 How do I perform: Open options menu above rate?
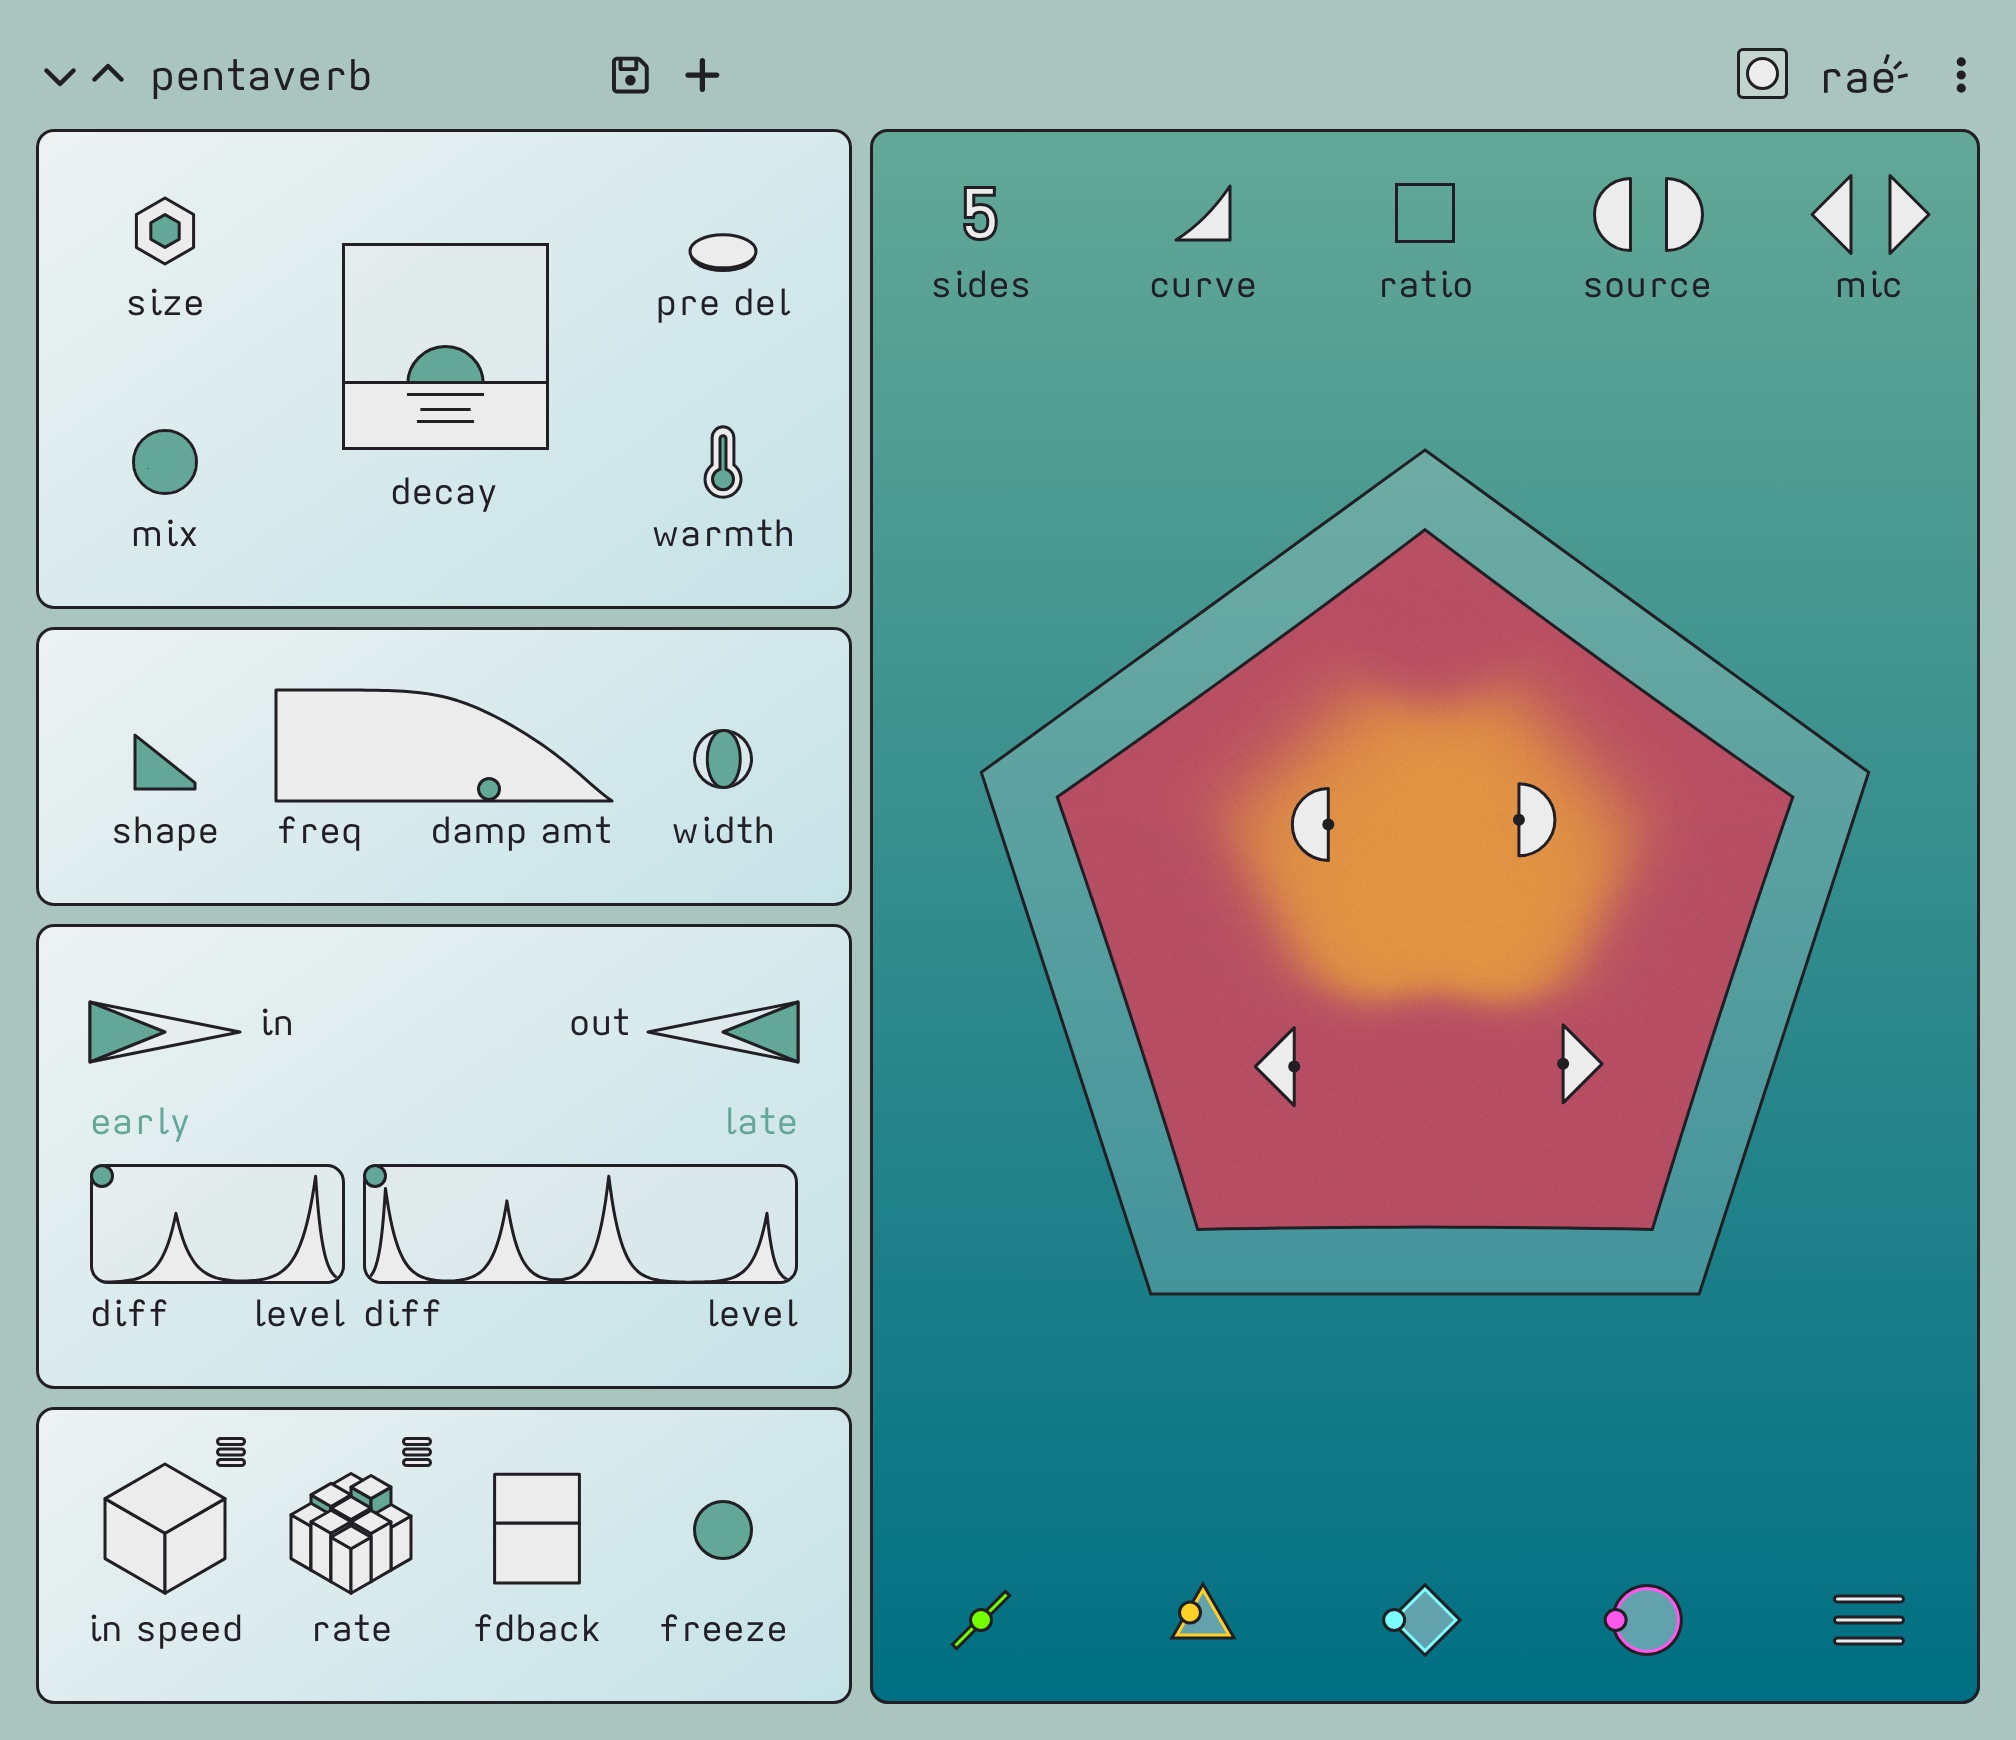pos(417,1451)
